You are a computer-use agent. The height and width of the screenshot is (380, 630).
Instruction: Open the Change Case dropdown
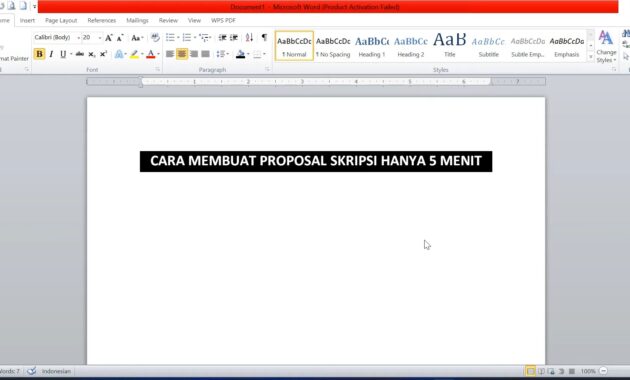pyautogui.click(x=137, y=38)
